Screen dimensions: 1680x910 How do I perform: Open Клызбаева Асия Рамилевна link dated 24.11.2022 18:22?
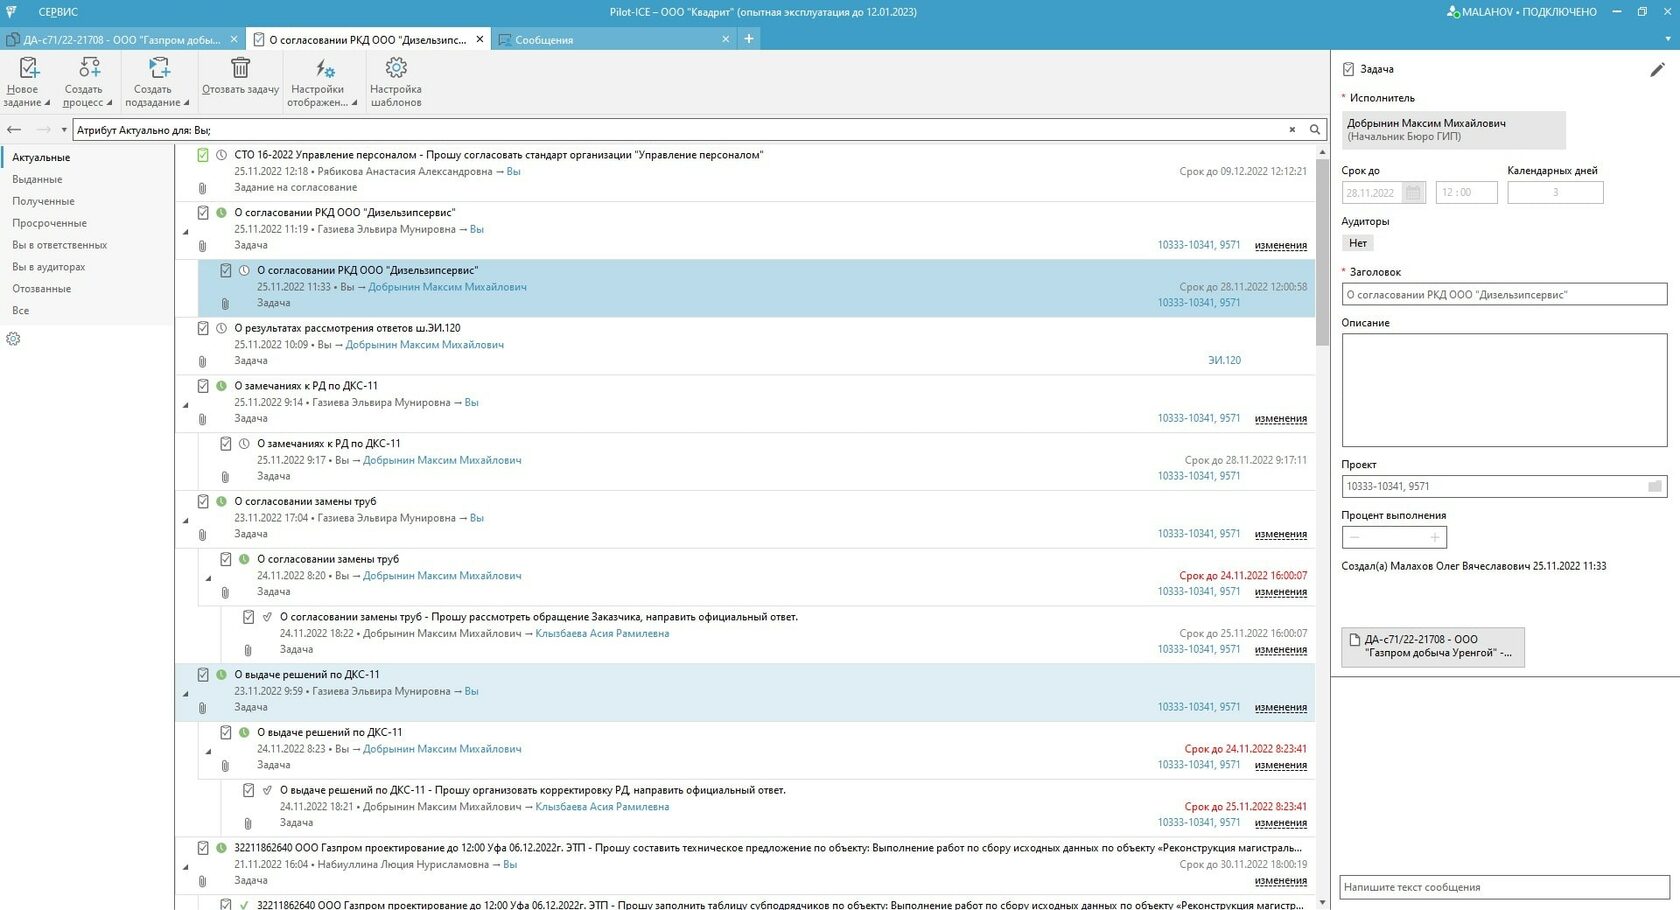pos(602,634)
